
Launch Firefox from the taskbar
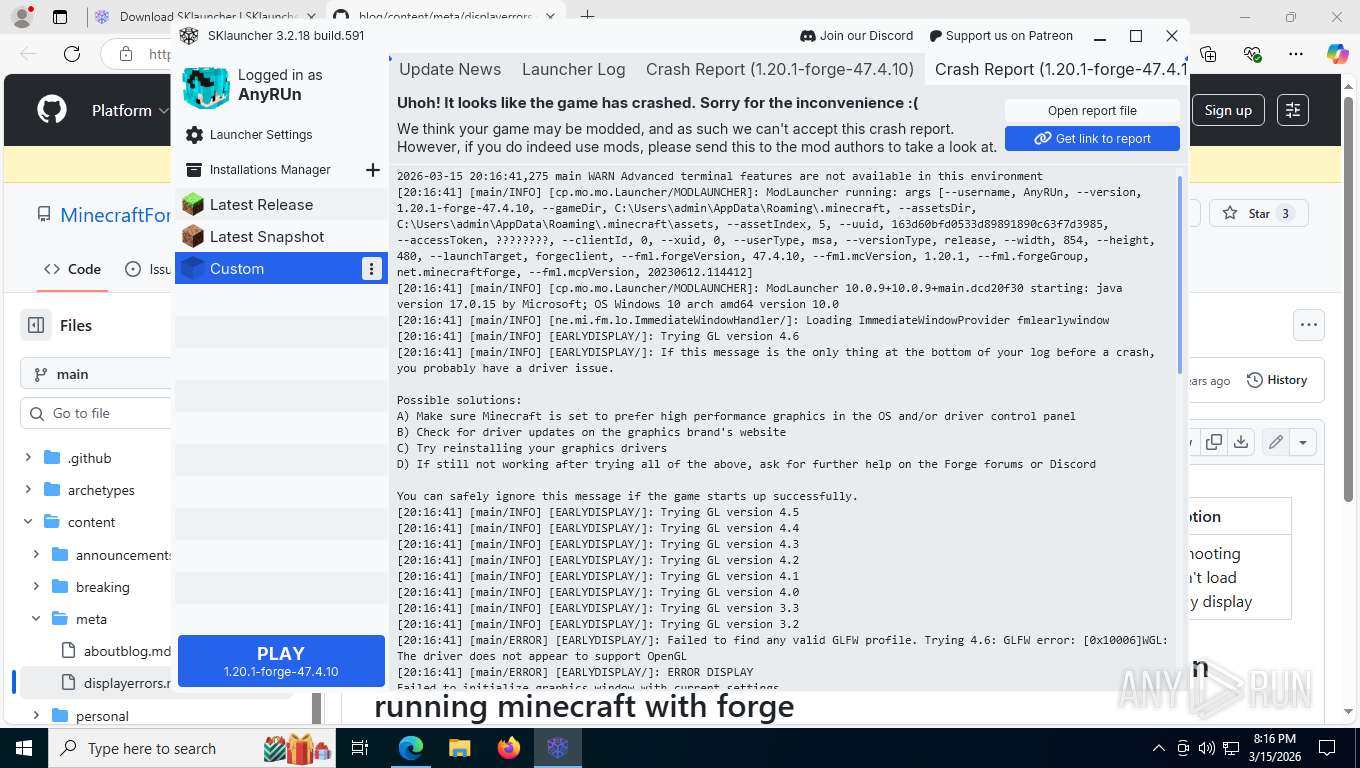tap(508, 748)
